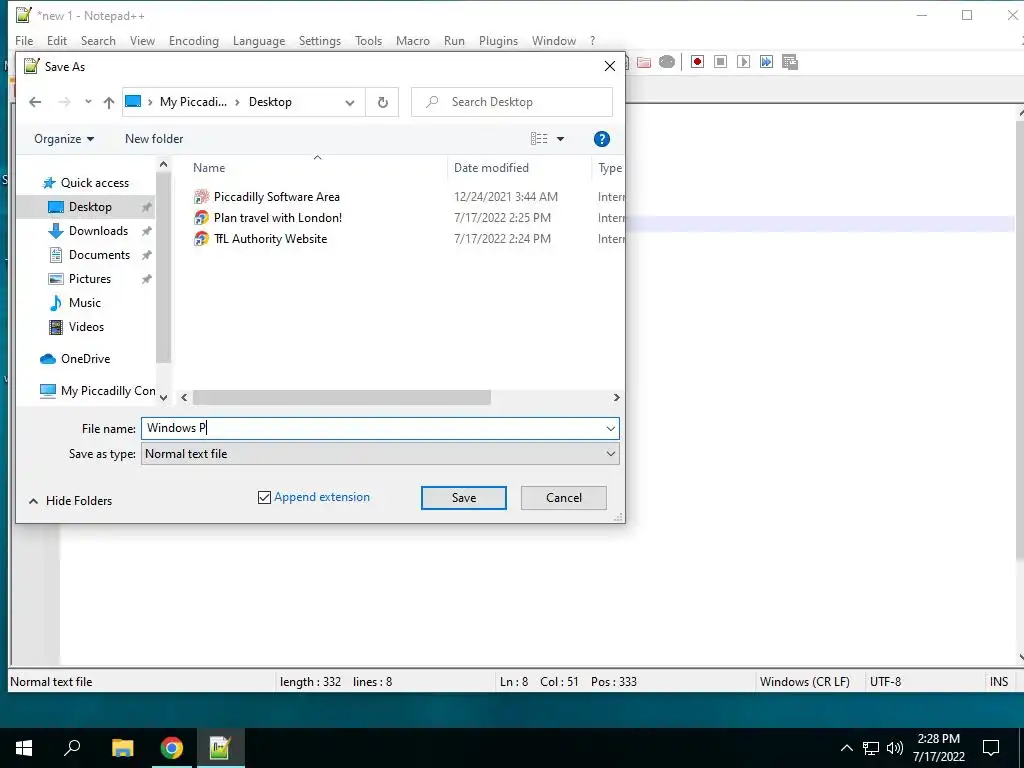Click Notepad++ taskbar icon
This screenshot has width=1024, height=768.
(220, 748)
